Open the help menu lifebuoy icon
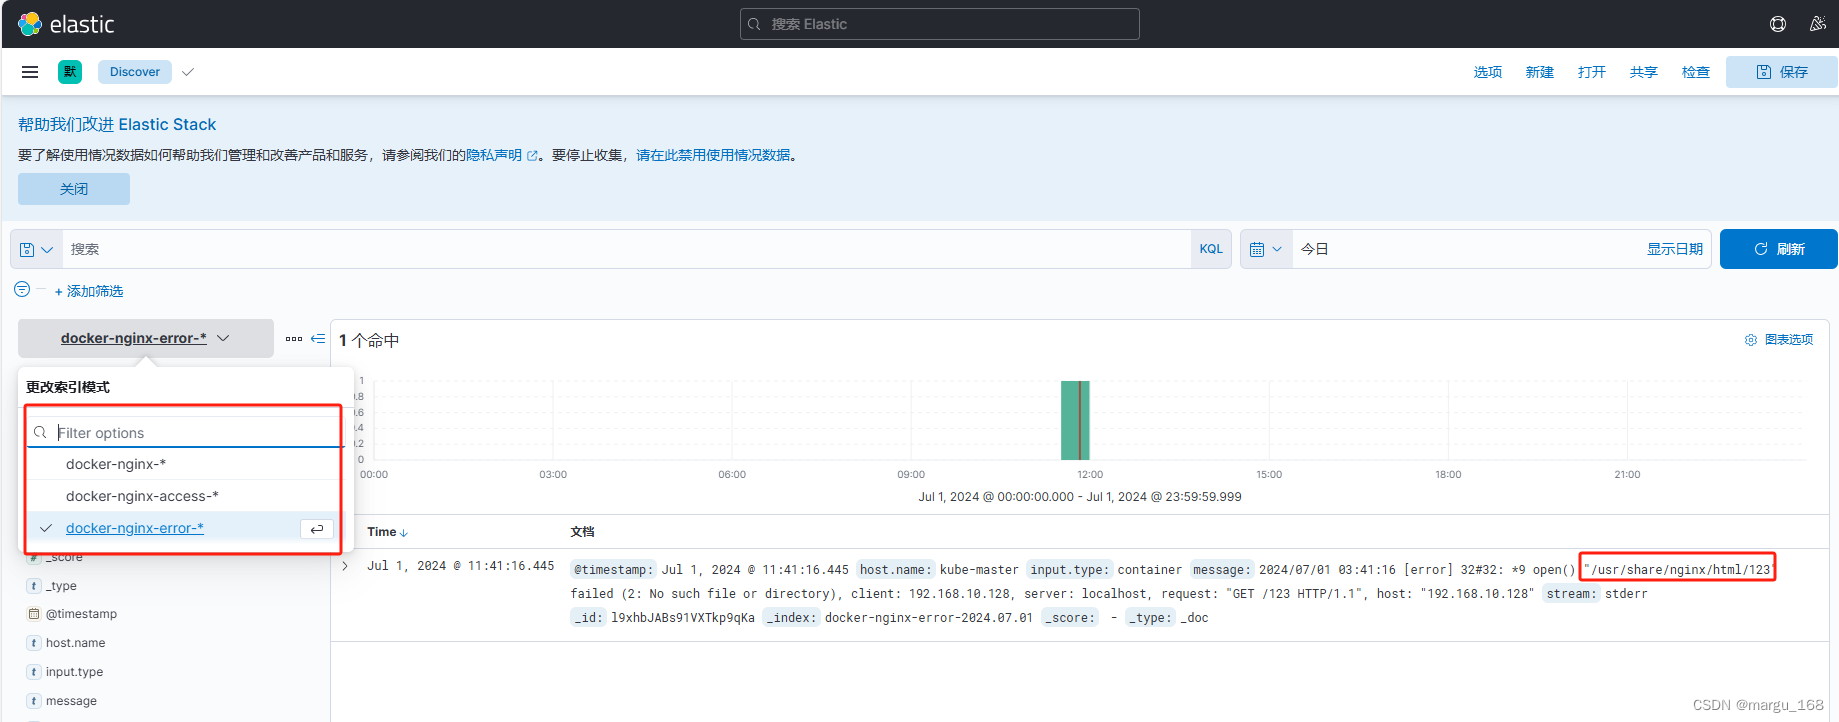Screen dimensions: 1839x722 click(1778, 24)
